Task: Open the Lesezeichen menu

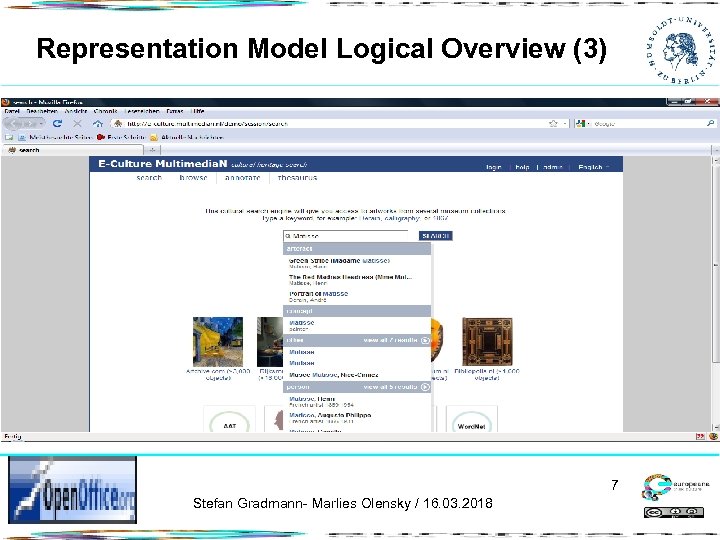Action: pyautogui.click(x=142, y=111)
